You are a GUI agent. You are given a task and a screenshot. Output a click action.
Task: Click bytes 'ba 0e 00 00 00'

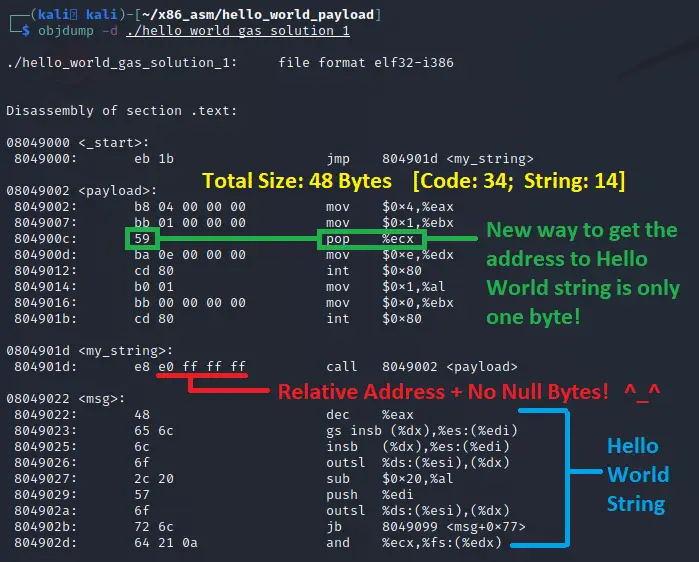click(190, 255)
